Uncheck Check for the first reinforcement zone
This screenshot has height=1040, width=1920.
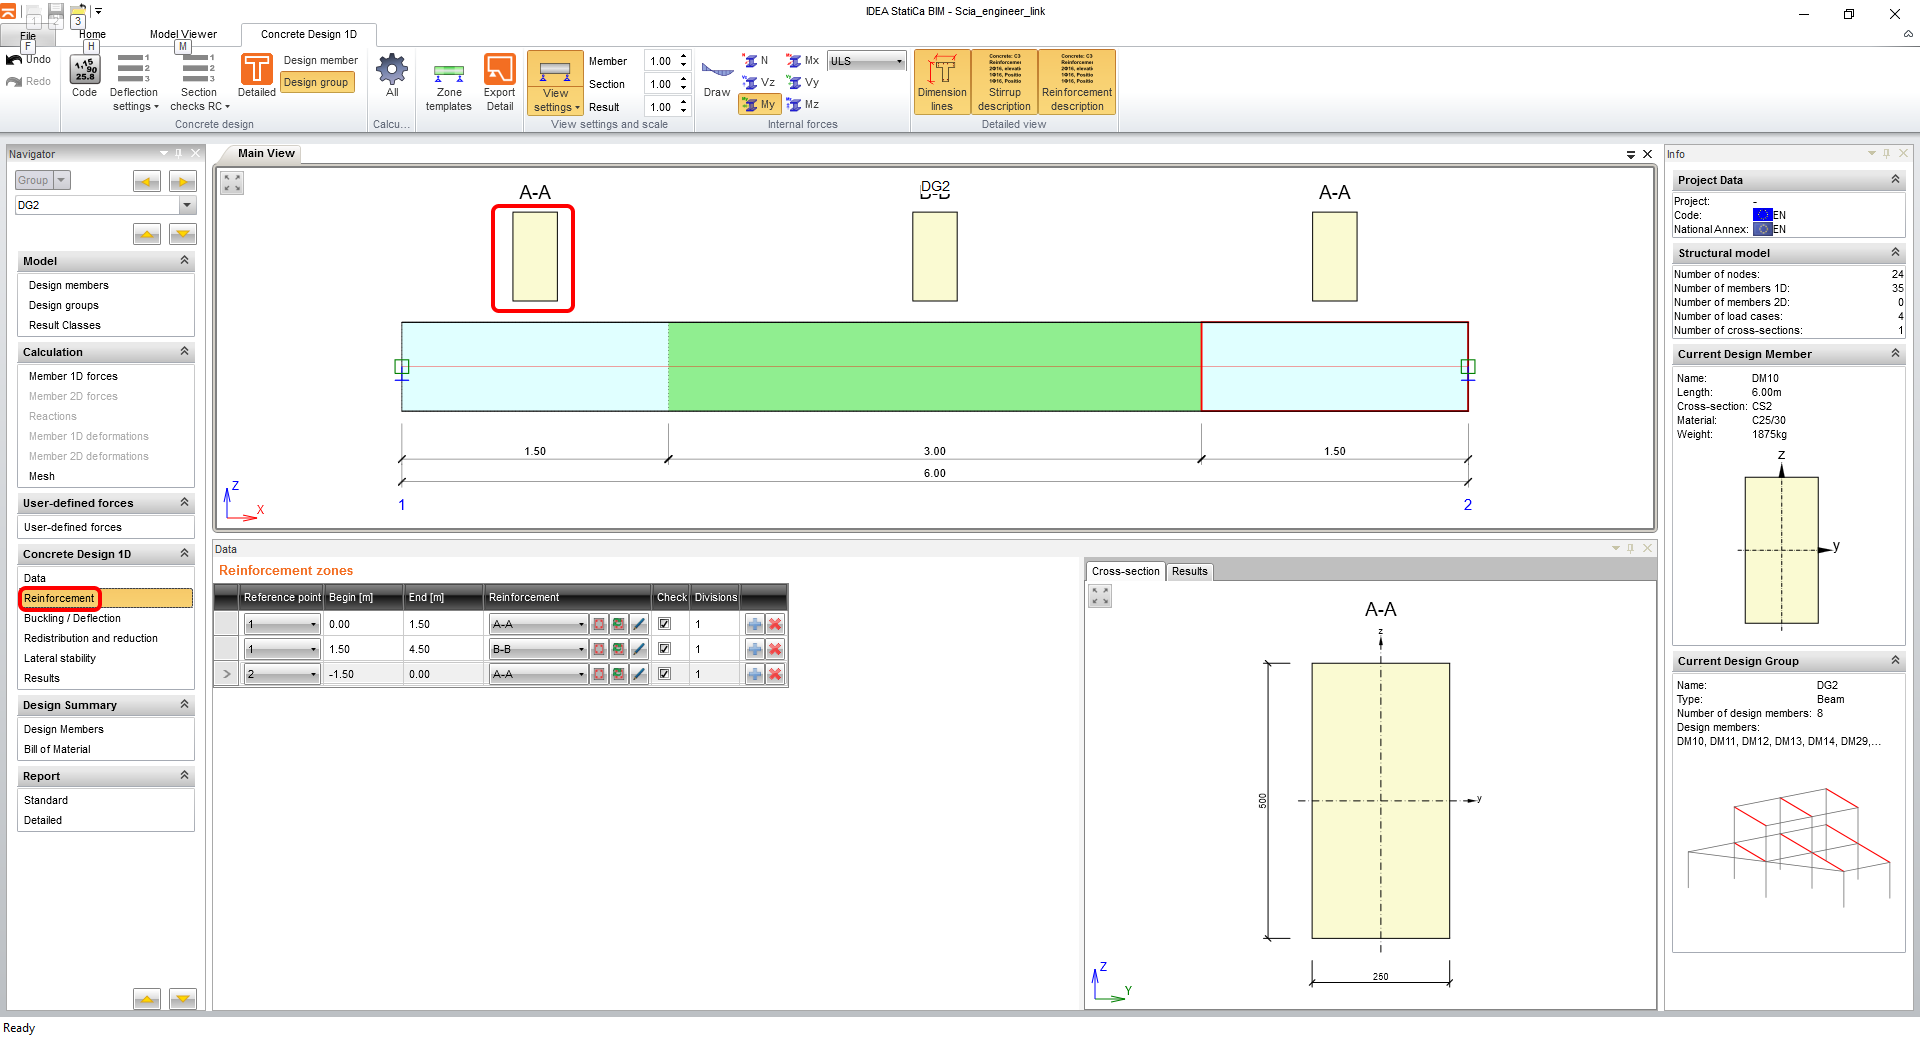[x=664, y=623]
